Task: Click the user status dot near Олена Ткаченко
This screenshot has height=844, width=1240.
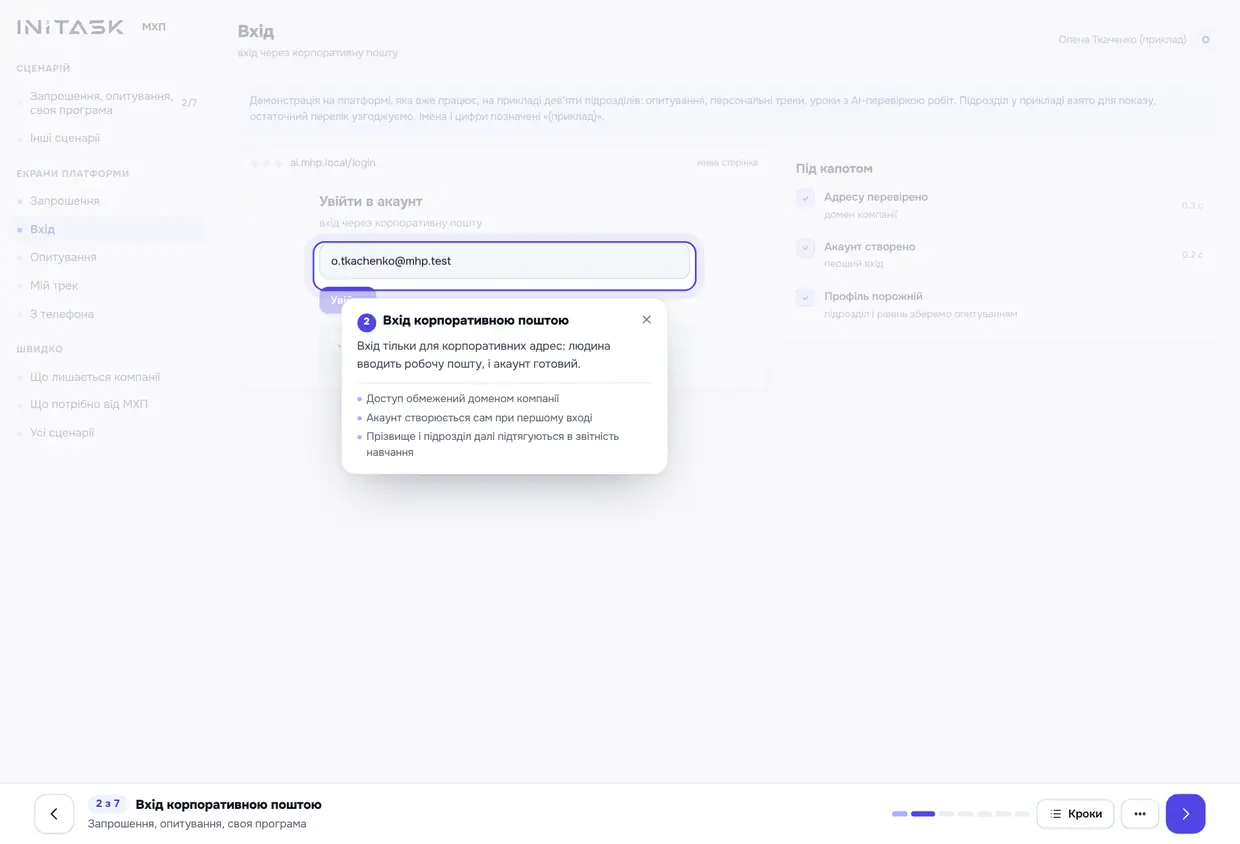Action: click(1205, 40)
